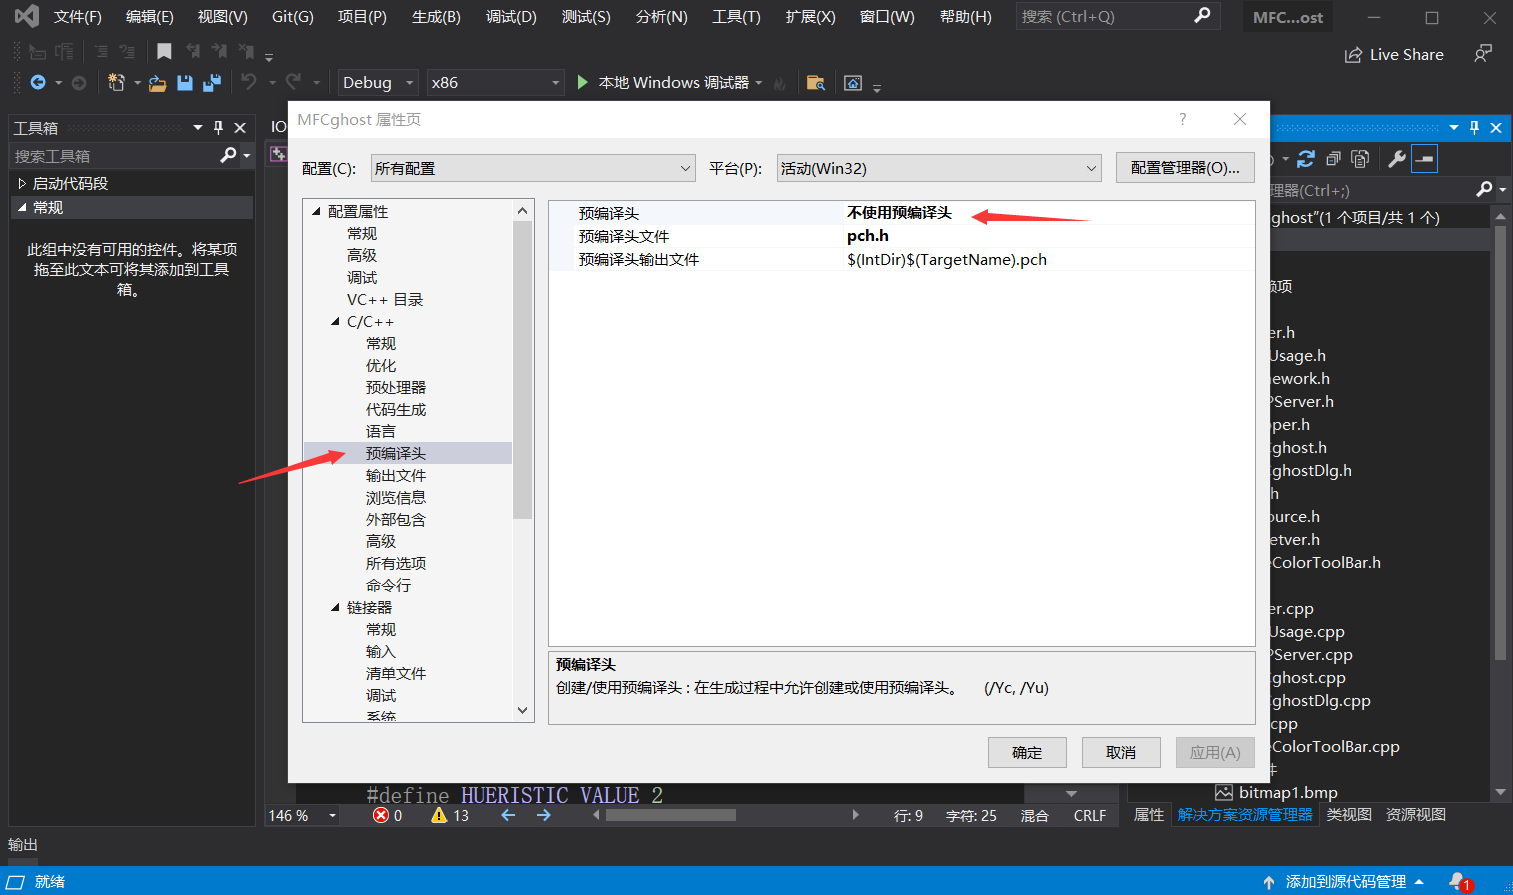Open the 项目(P) menu

[362, 17]
